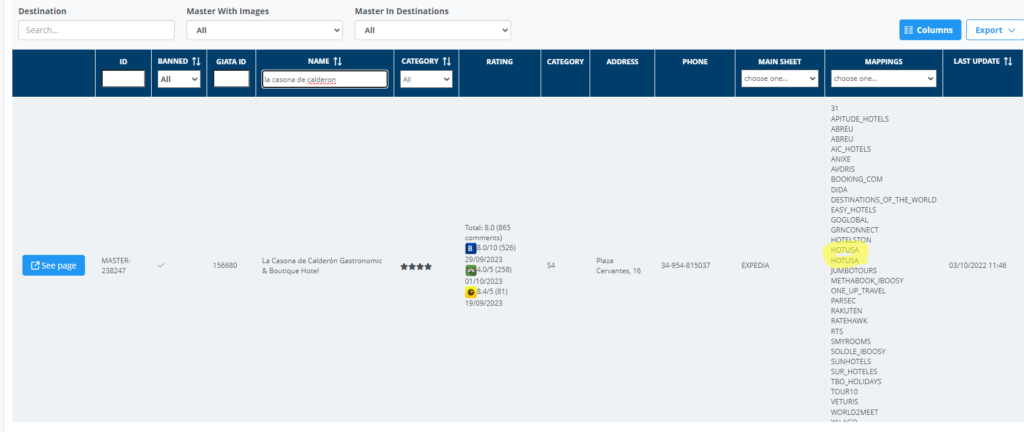Image resolution: width=1024 pixels, height=432 pixels.
Task: Open the See page button
Action: click(x=53, y=266)
